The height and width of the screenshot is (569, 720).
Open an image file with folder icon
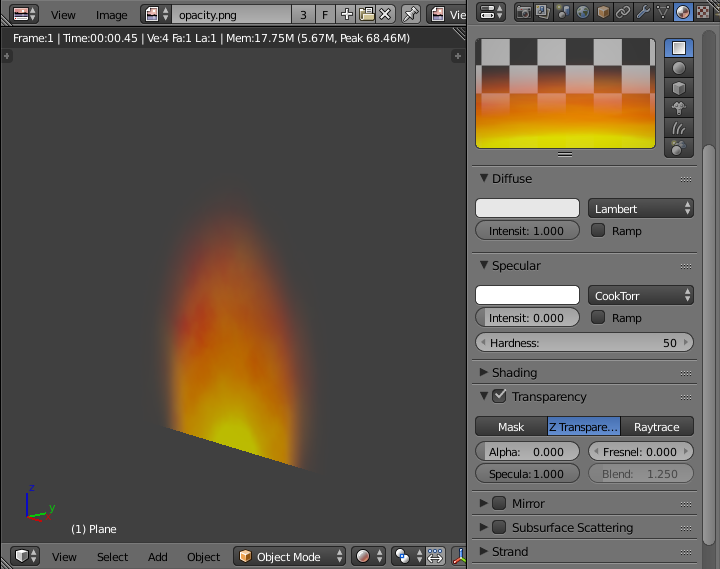[366, 14]
